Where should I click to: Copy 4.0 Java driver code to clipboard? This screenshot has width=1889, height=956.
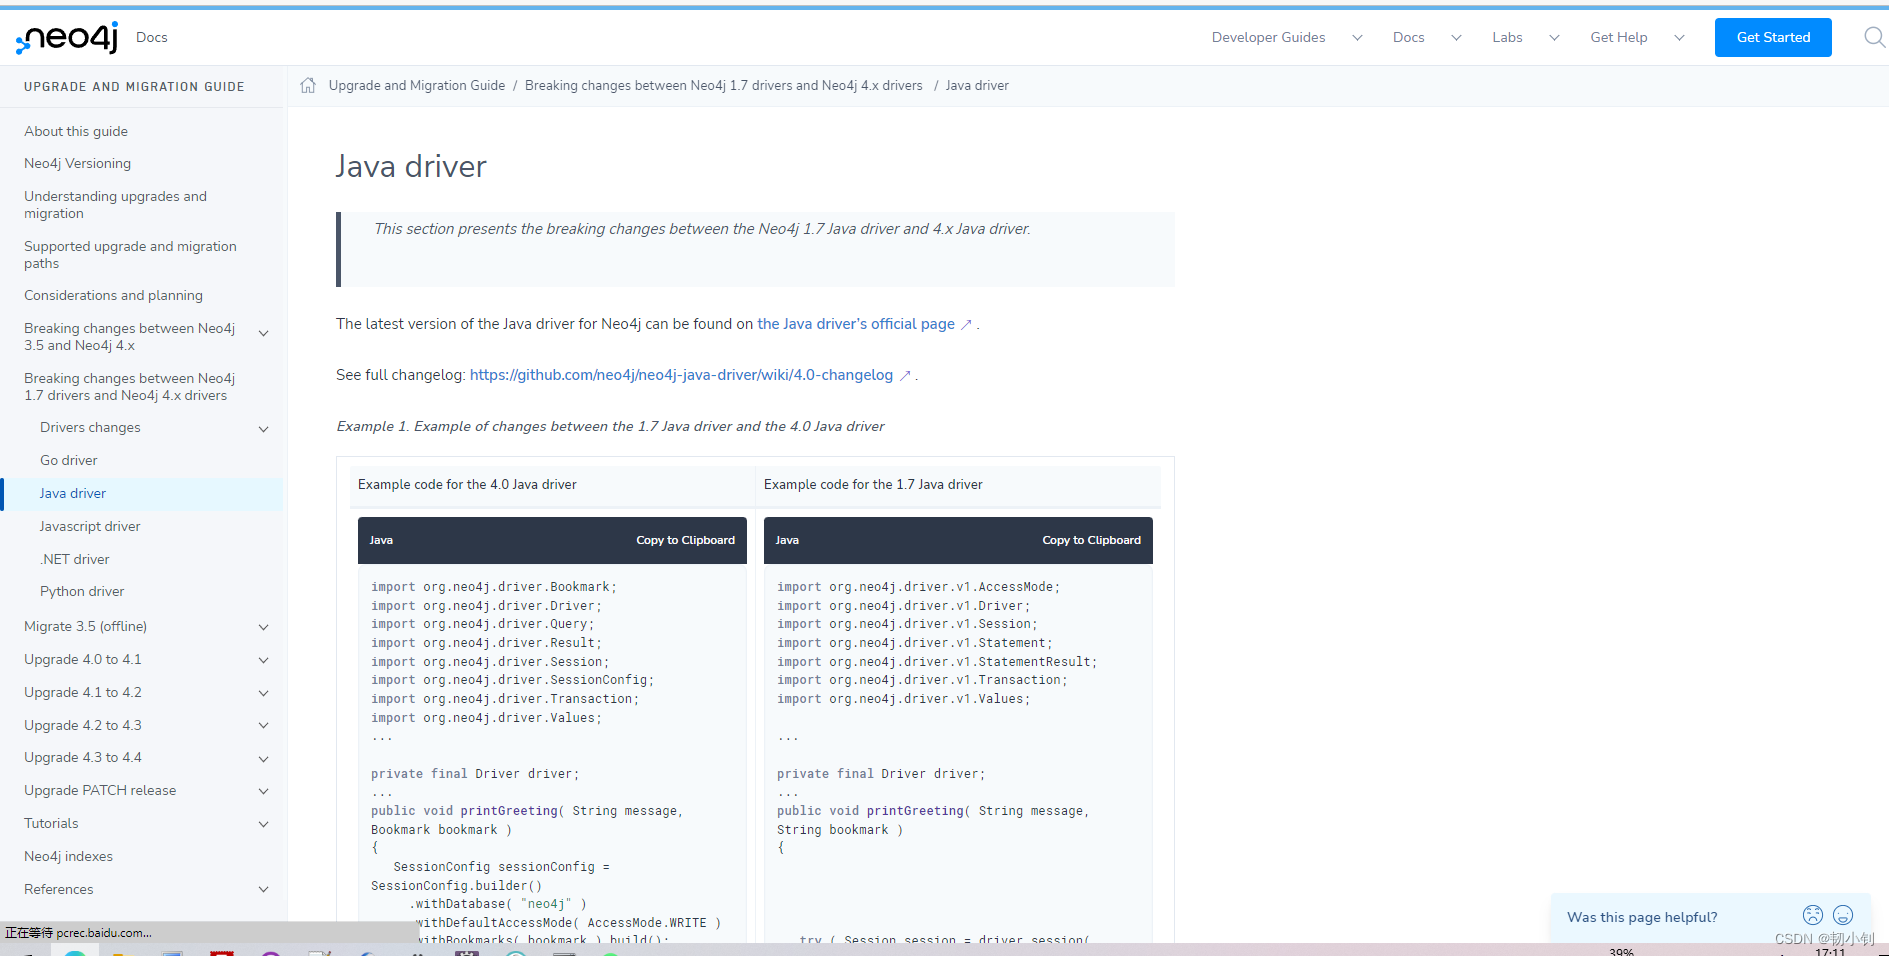pyautogui.click(x=685, y=540)
